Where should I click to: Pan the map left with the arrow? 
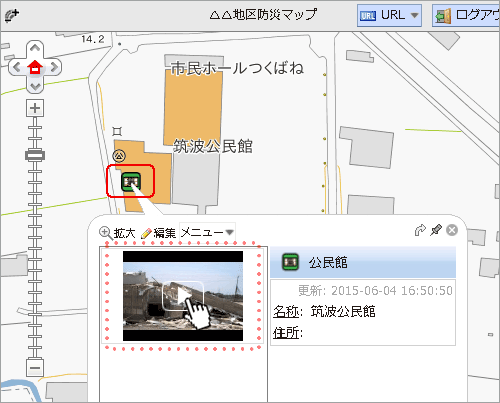16,68
